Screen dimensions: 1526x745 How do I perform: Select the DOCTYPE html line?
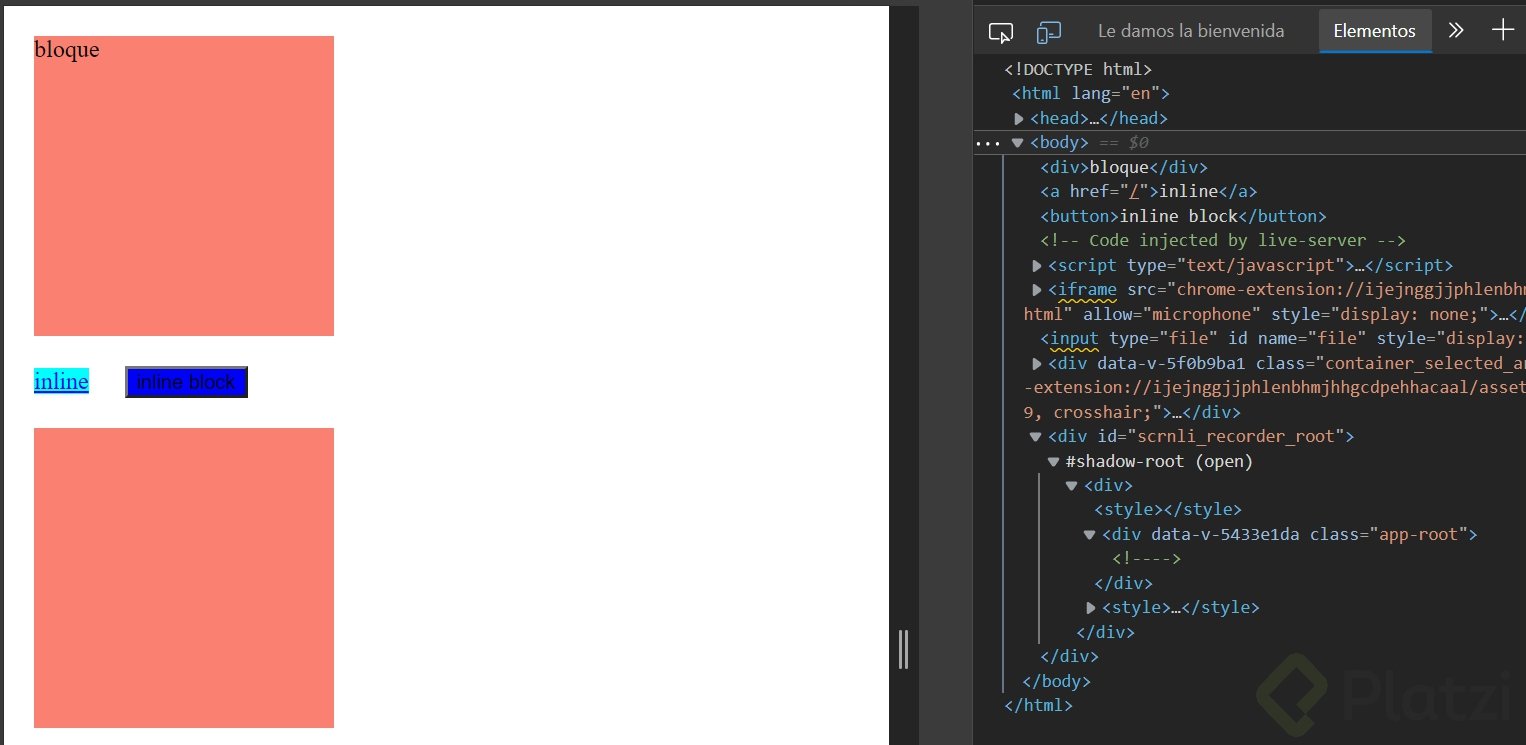[x=1078, y=70]
